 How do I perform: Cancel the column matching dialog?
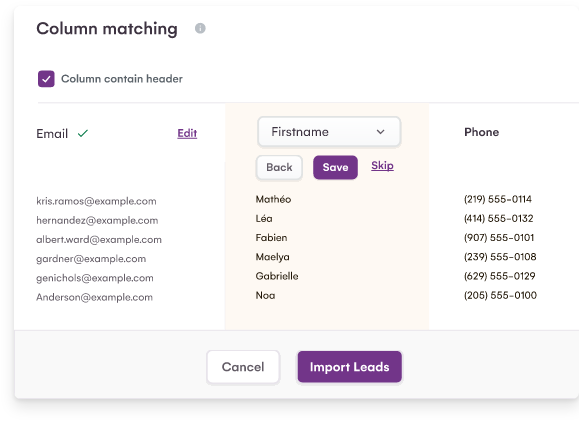click(x=243, y=367)
